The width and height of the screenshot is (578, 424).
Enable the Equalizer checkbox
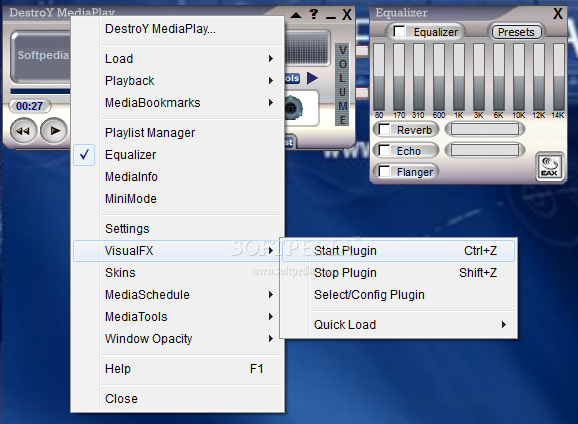pos(399,31)
